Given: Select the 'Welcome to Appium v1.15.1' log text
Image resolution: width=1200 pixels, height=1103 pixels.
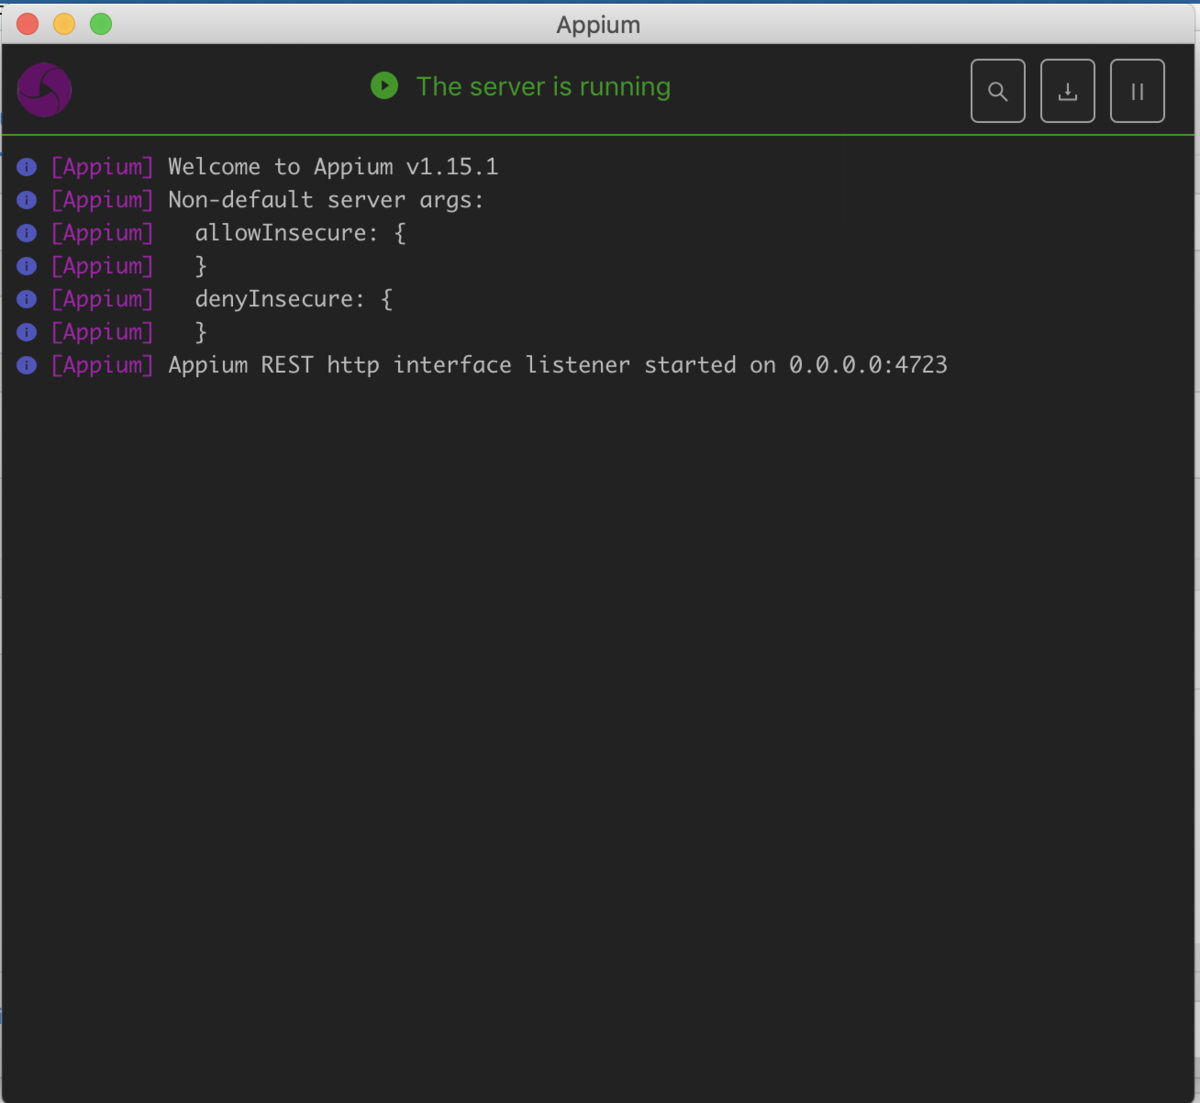Looking at the screenshot, I should click(x=333, y=167).
